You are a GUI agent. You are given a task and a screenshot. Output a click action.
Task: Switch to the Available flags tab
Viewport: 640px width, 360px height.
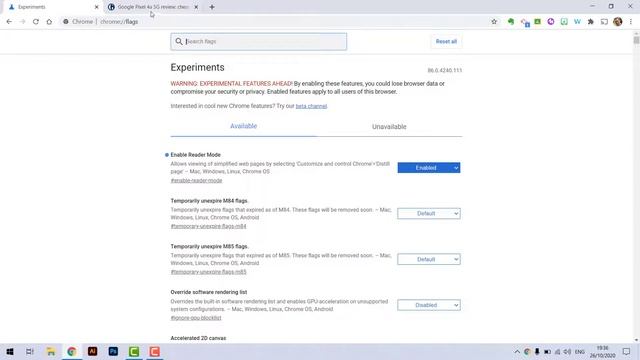(x=243, y=126)
